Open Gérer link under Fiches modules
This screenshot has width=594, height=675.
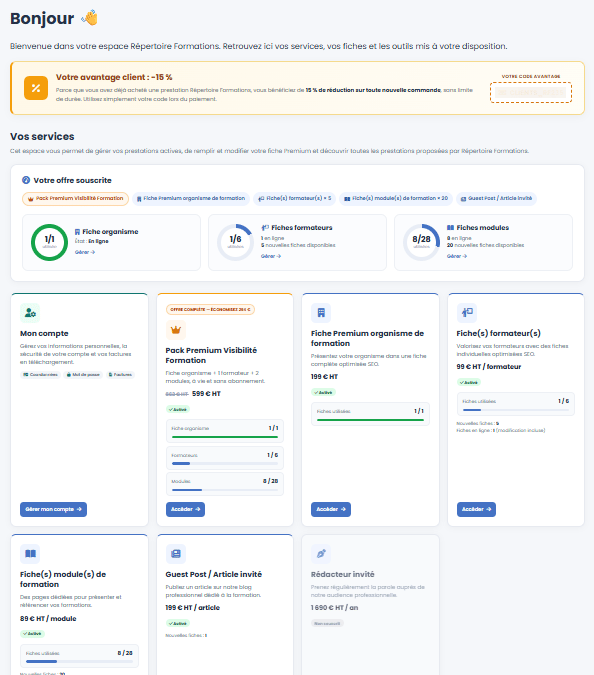pos(457,256)
